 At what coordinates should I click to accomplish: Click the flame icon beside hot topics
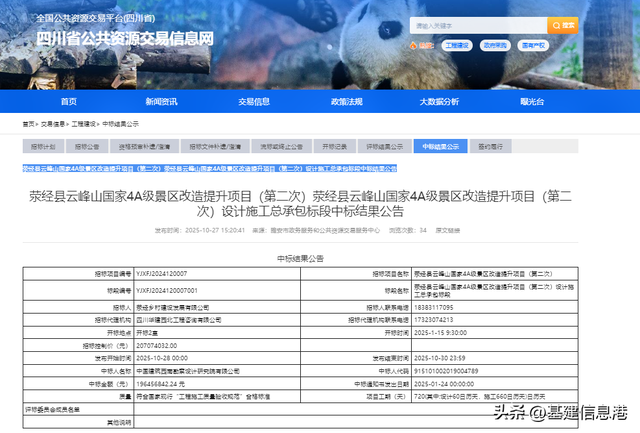click(x=413, y=45)
